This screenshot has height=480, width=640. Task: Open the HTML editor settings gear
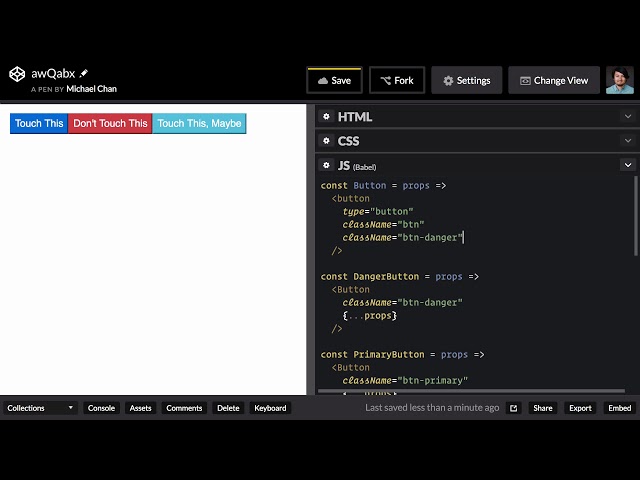(326, 117)
